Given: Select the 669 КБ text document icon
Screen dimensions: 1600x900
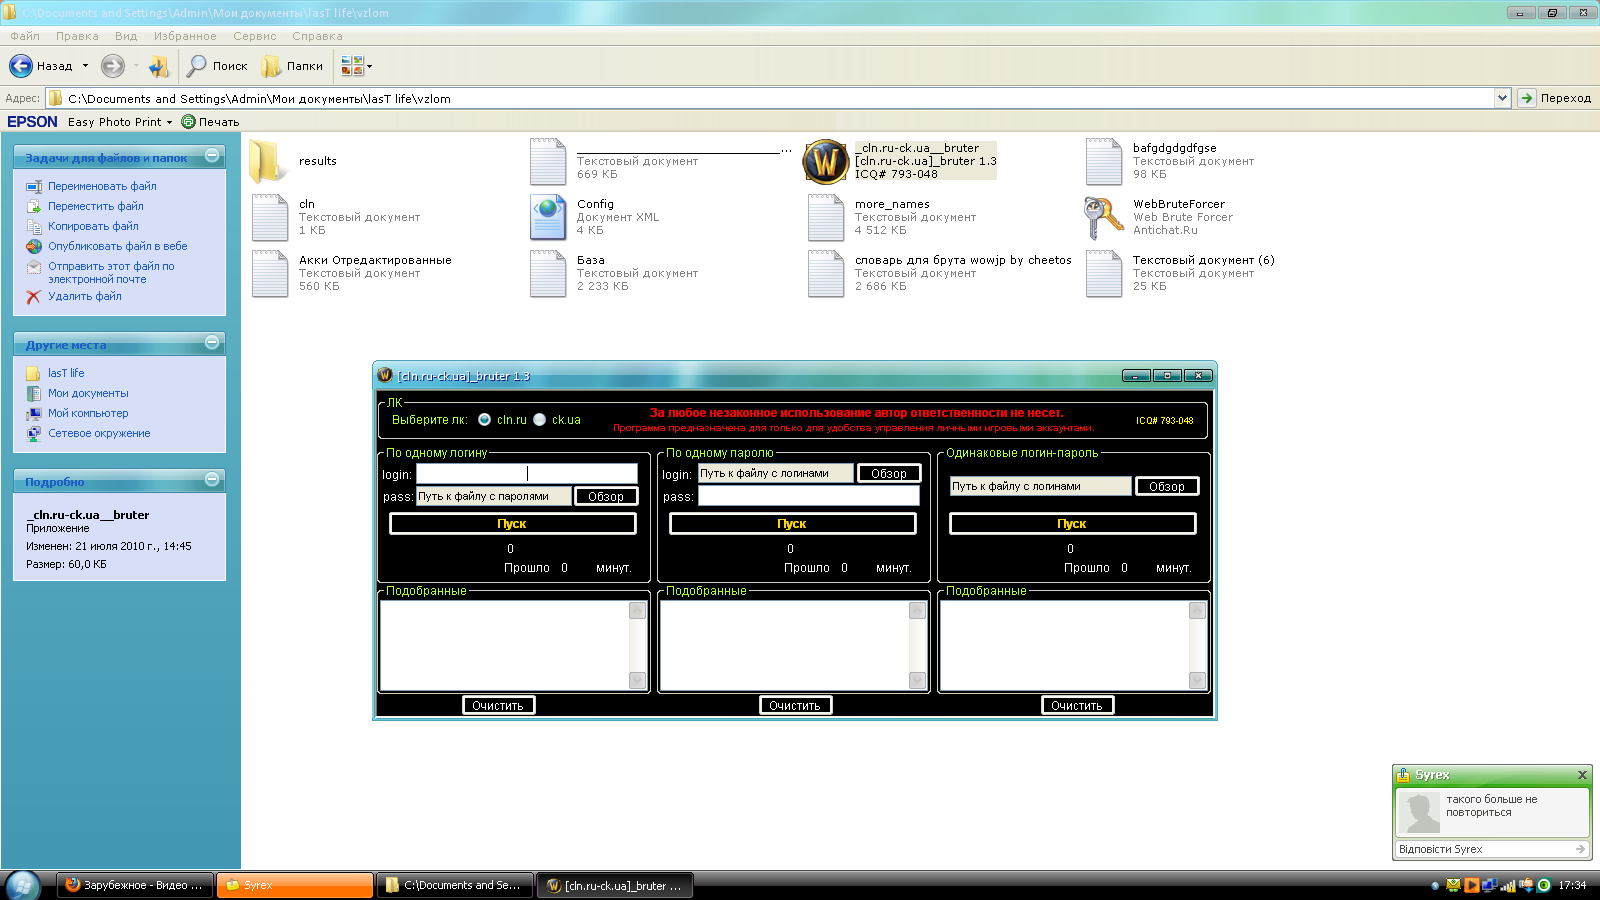Looking at the screenshot, I should 548,161.
